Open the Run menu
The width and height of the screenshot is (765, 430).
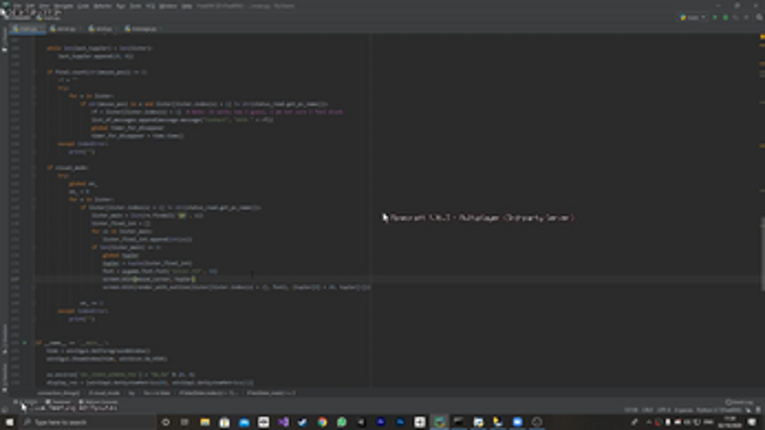121,6
